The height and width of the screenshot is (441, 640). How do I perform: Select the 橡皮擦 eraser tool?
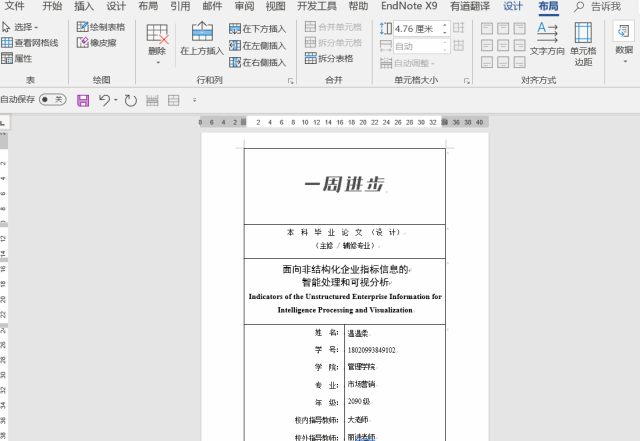point(97,42)
